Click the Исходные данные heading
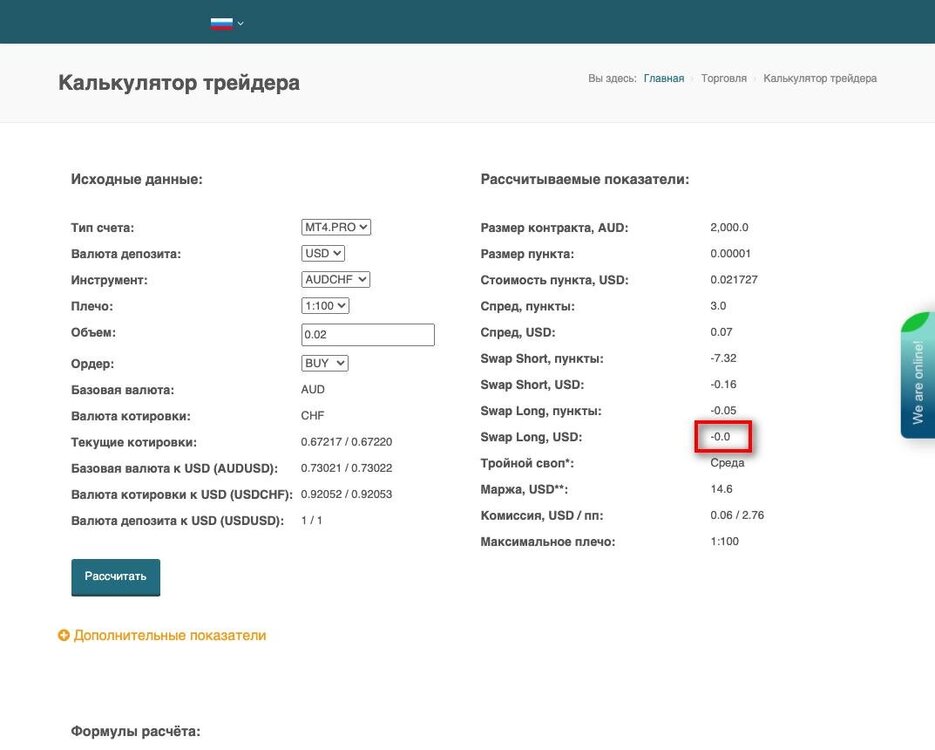Image resolution: width=935 pixels, height=750 pixels. (x=137, y=179)
